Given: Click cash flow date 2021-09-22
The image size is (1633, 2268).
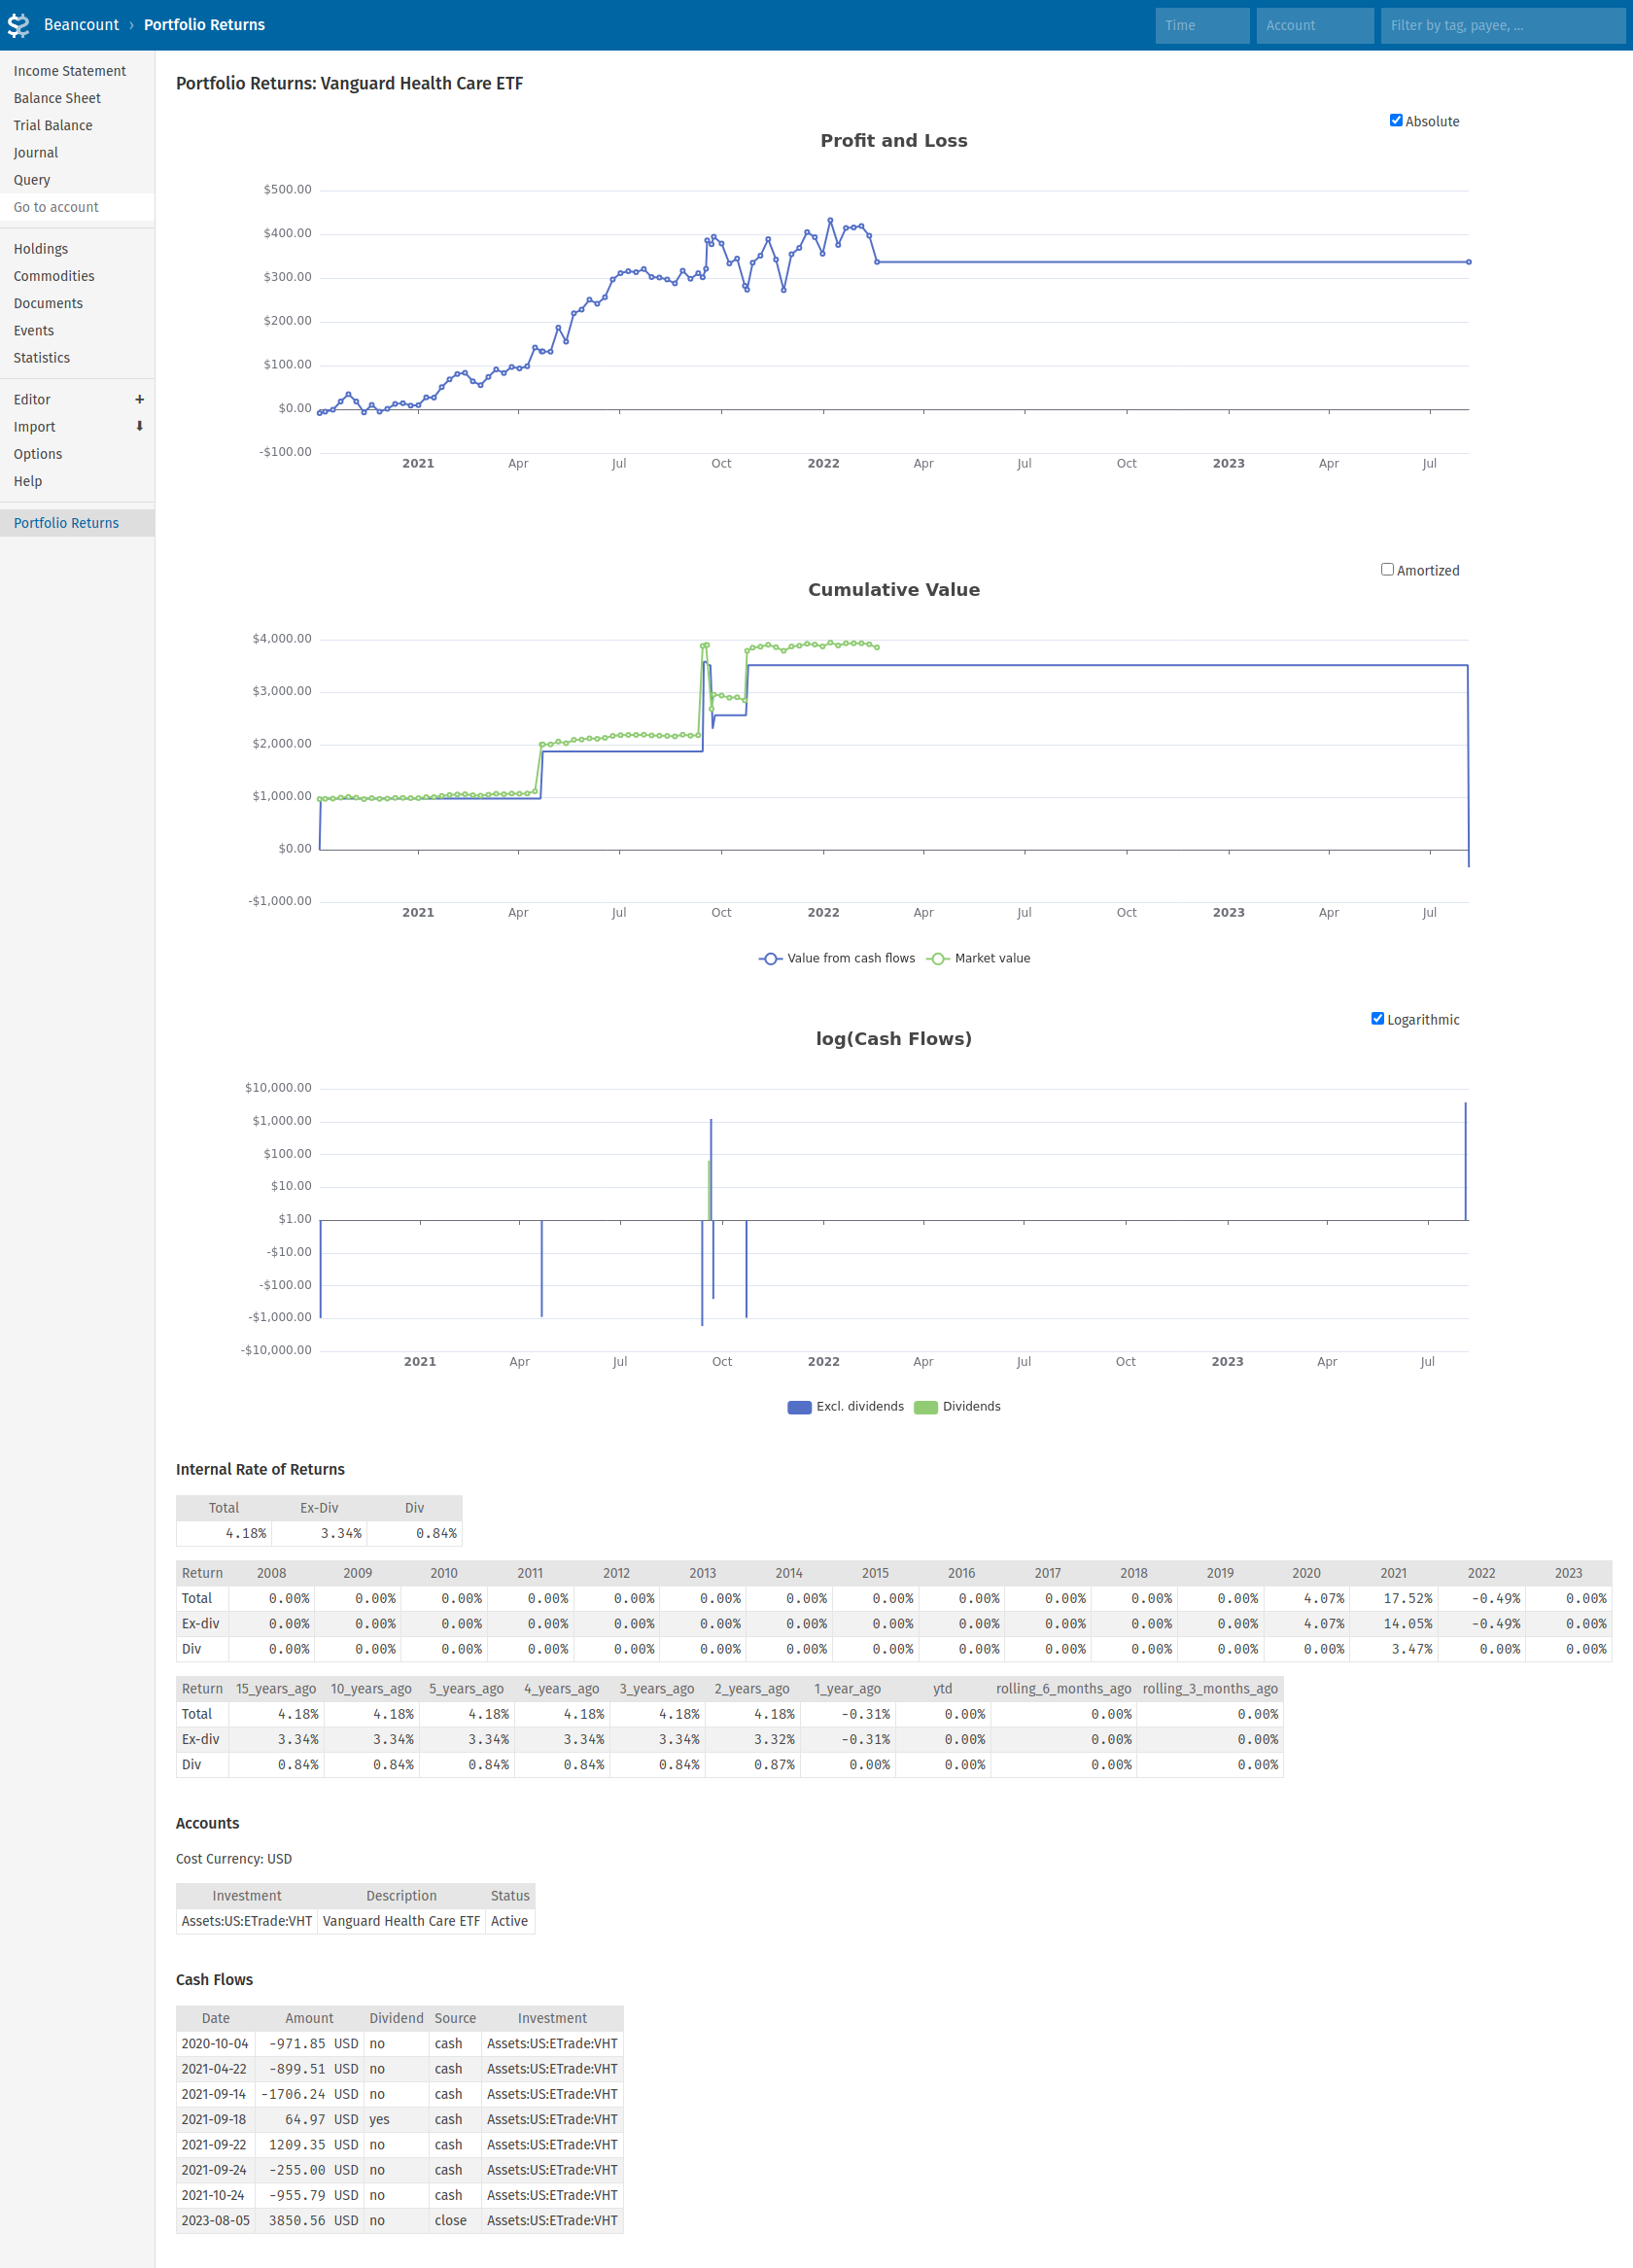Looking at the screenshot, I should (x=214, y=2145).
